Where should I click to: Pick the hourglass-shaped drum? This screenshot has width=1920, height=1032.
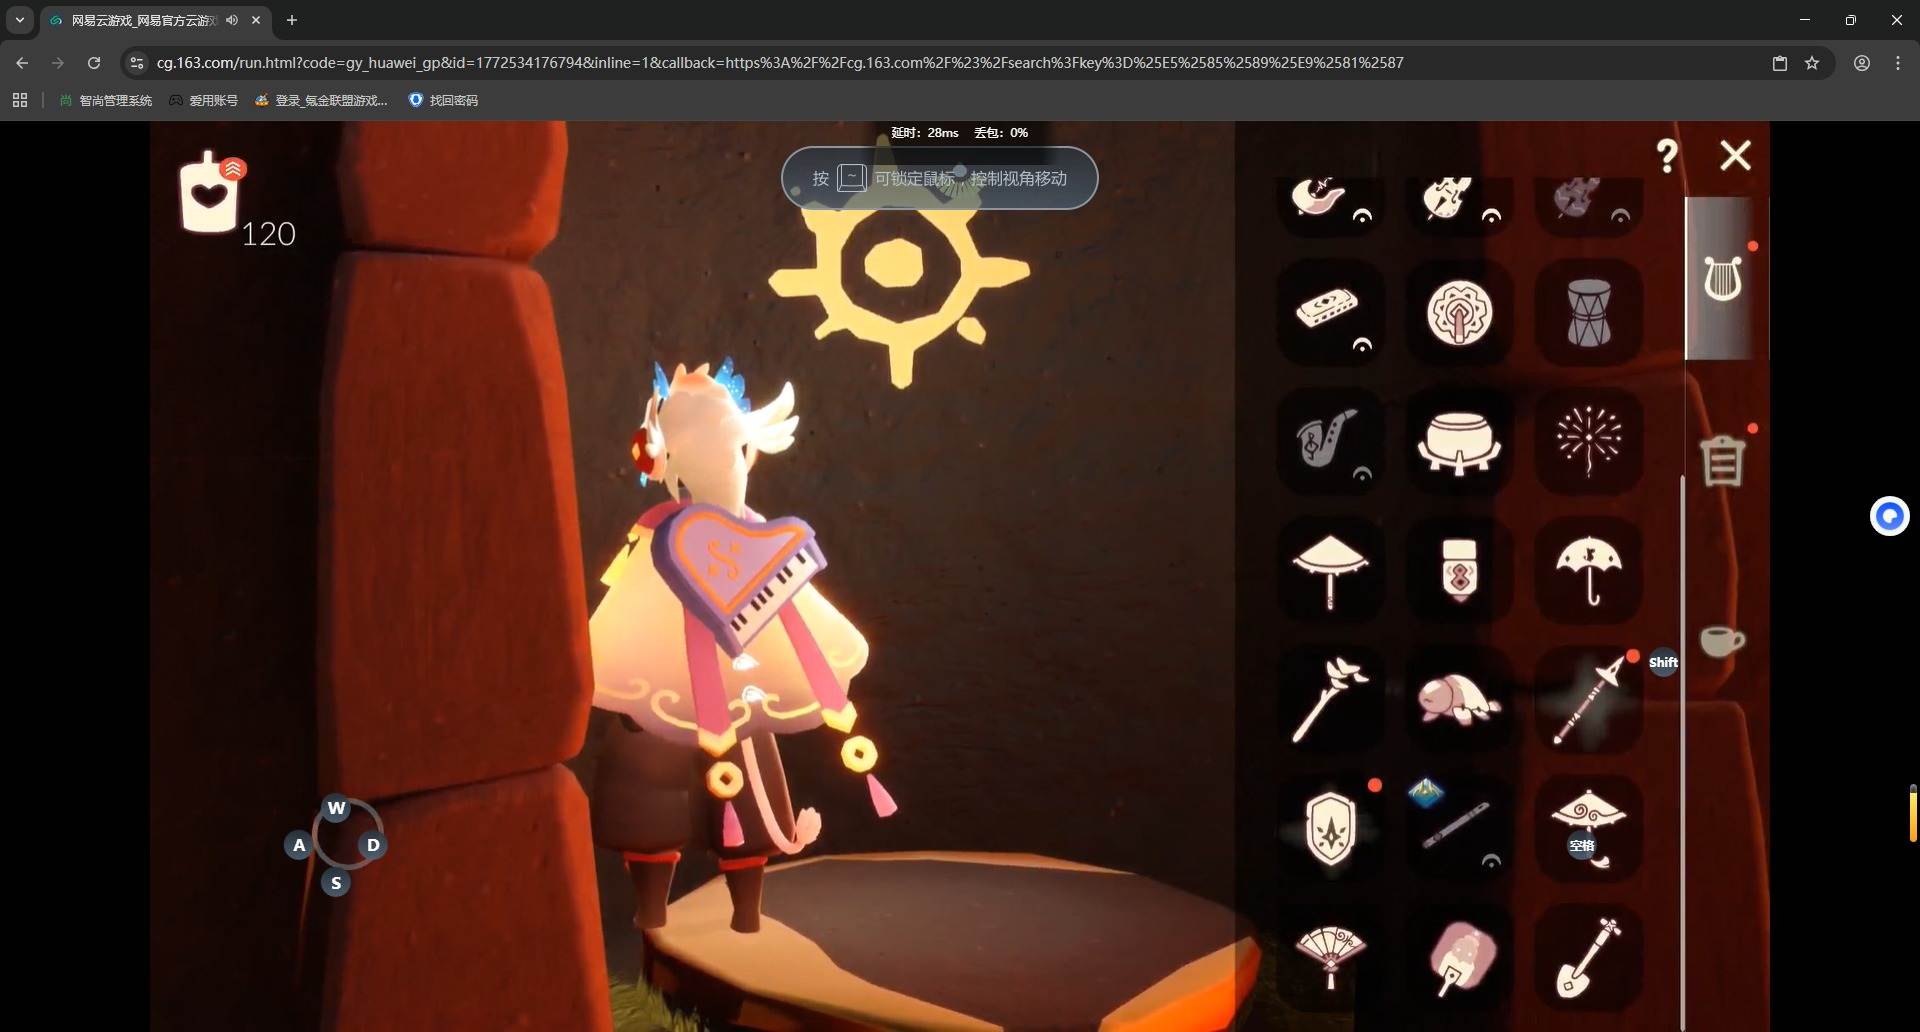[x=1588, y=312]
